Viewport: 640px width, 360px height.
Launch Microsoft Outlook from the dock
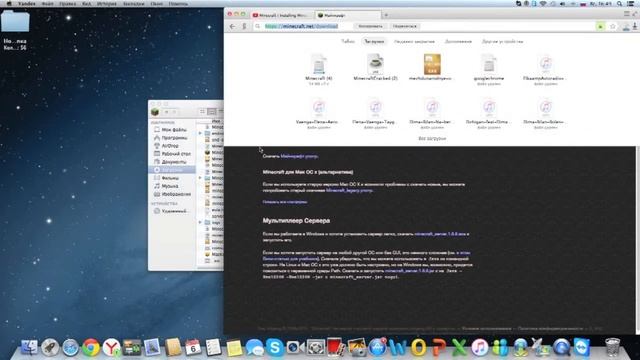[418, 348]
